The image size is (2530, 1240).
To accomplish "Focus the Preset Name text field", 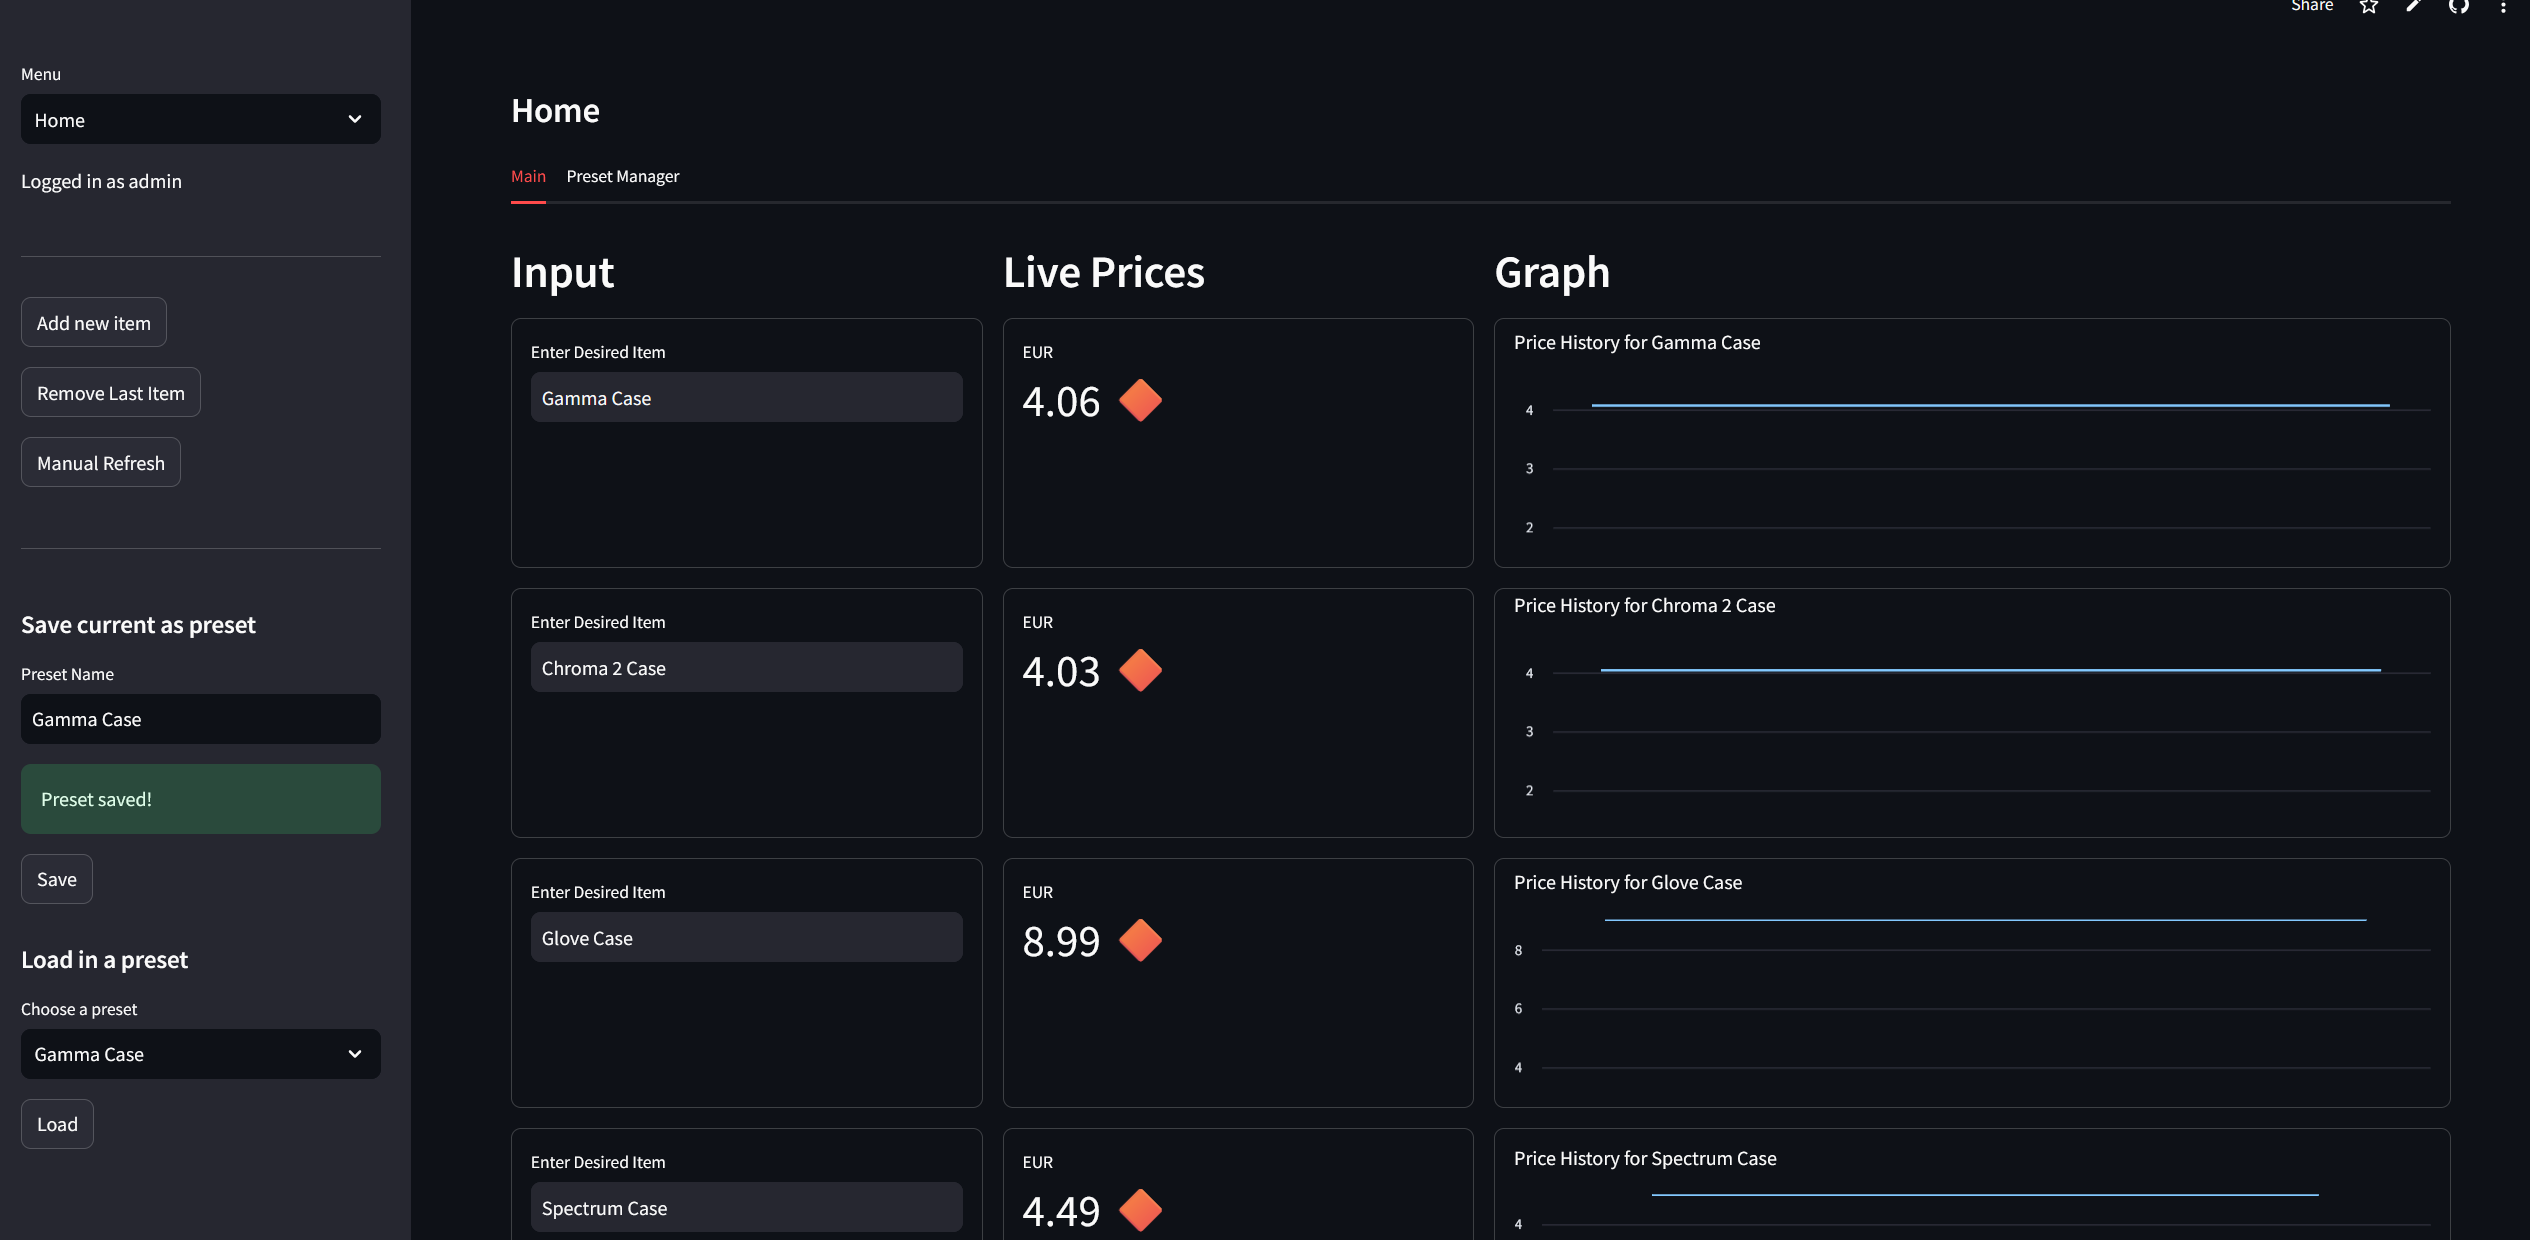I will point(200,719).
